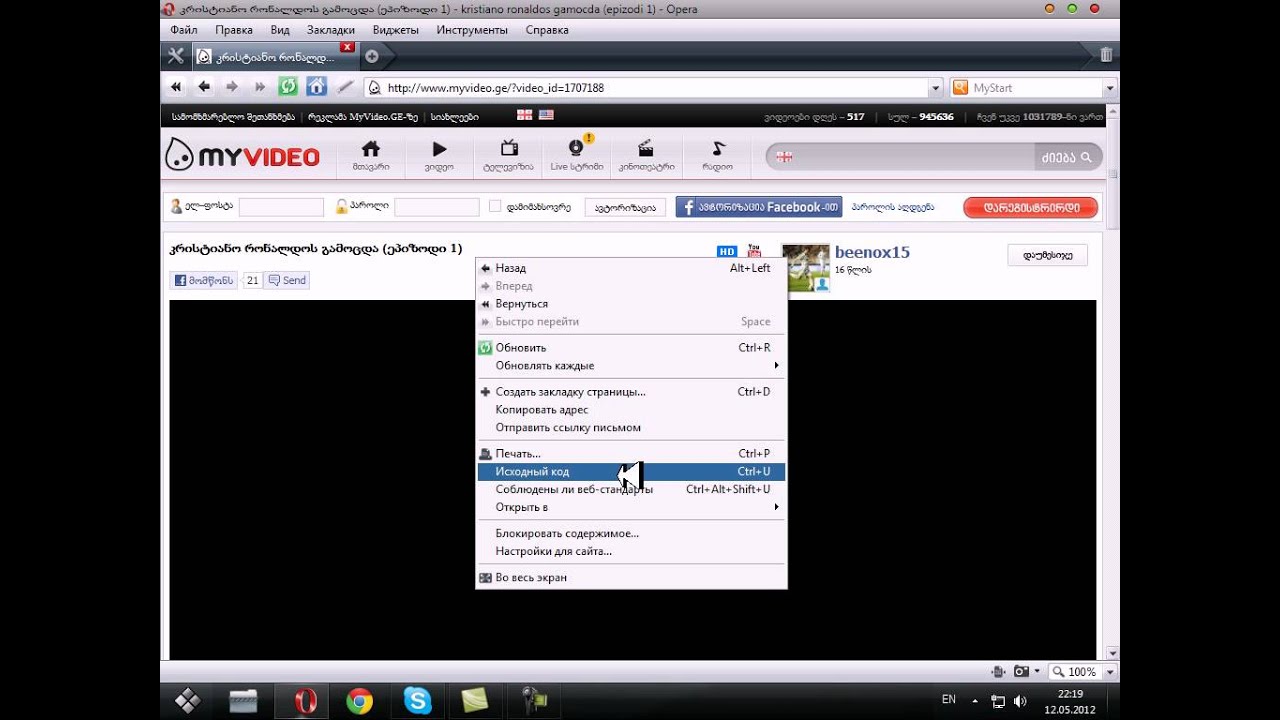
Task: Choose 'Обновить' in context menu
Action: (630, 348)
